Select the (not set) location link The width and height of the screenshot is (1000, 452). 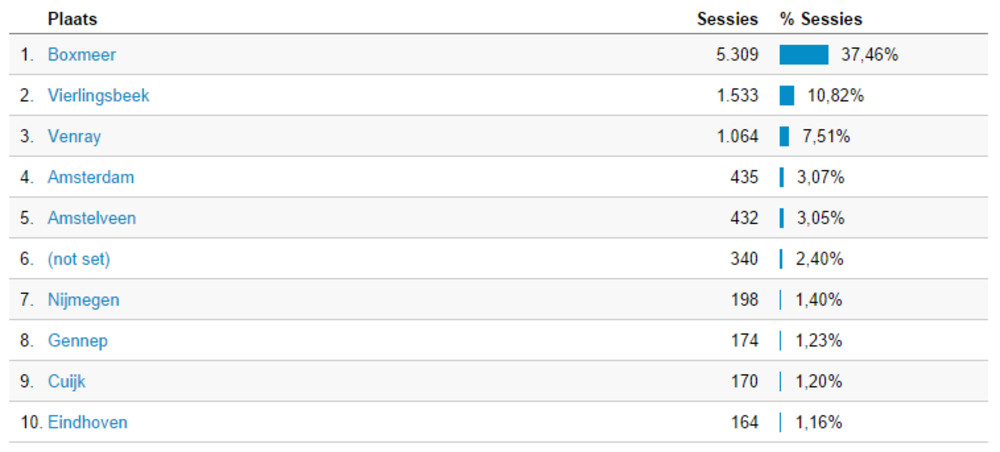coord(78,259)
